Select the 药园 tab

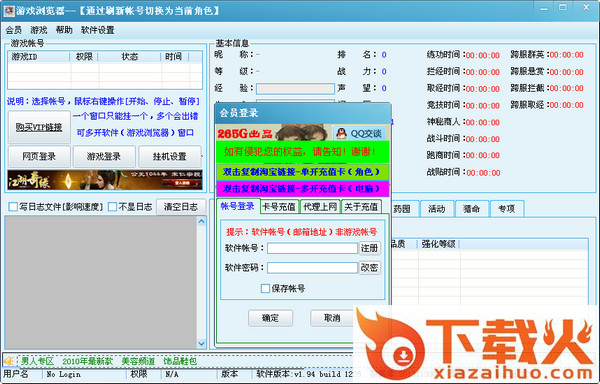point(402,208)
